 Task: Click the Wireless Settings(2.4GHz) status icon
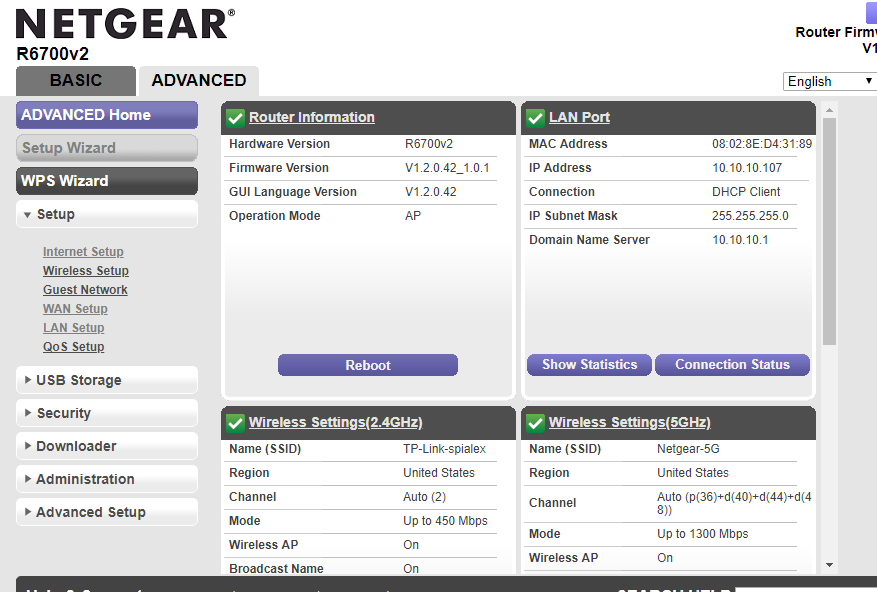[234, 422]
